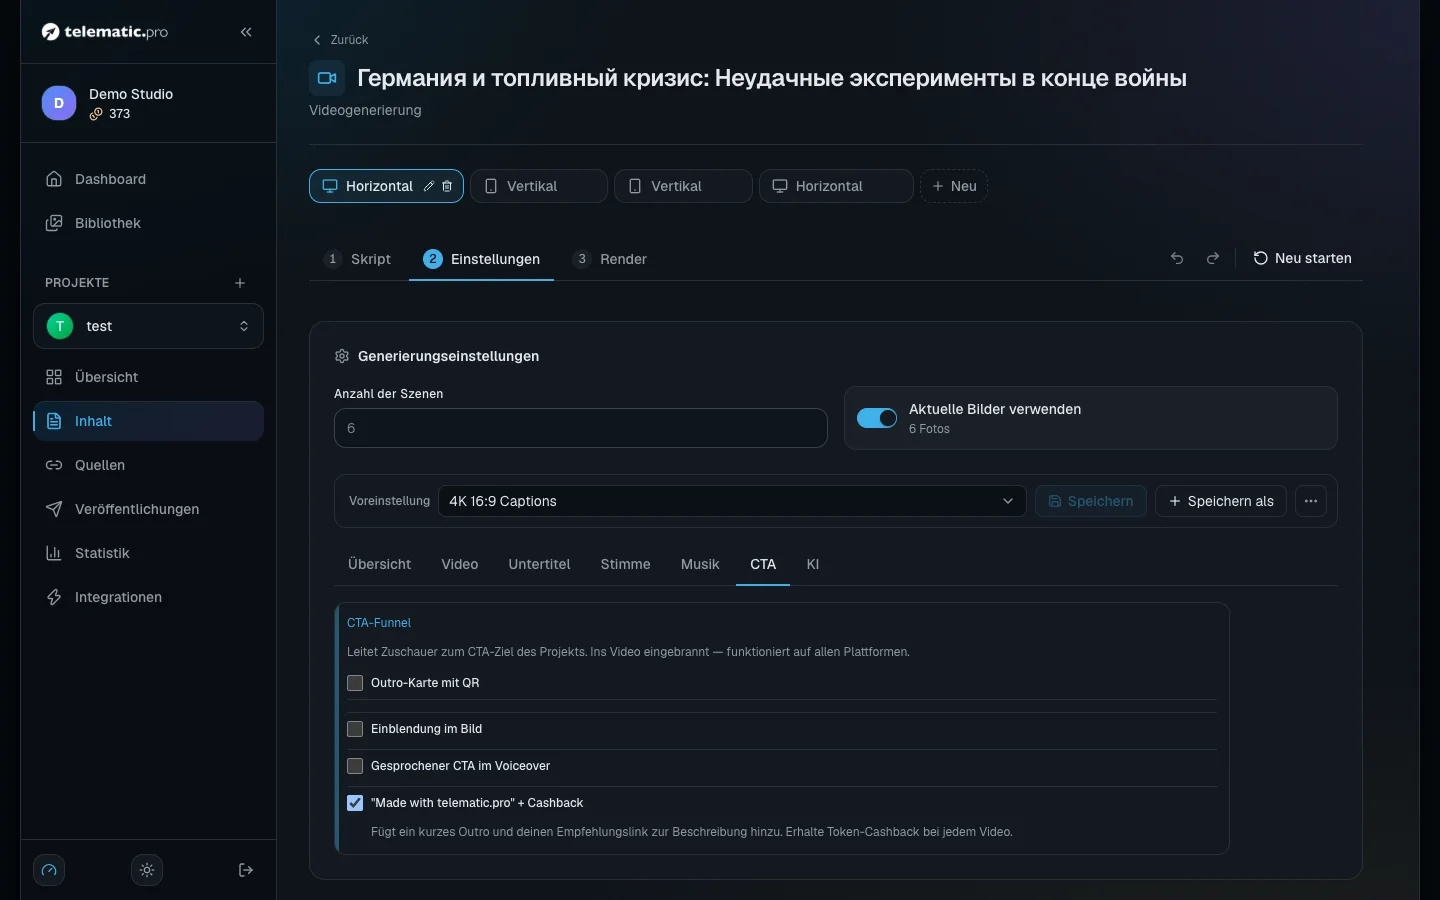
Task: Expand the test project selector
Action: pos(148,326)
